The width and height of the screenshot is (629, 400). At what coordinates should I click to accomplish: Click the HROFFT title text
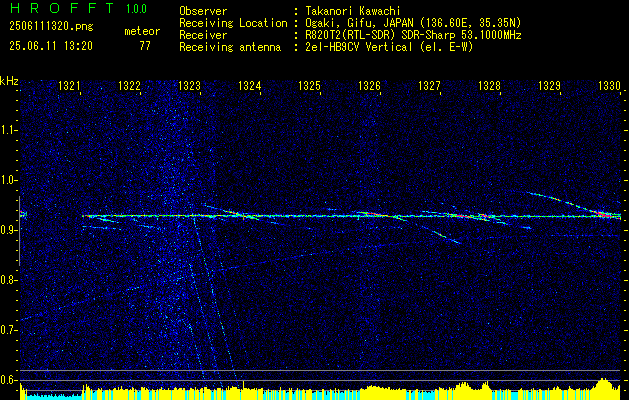click(62, 8)
